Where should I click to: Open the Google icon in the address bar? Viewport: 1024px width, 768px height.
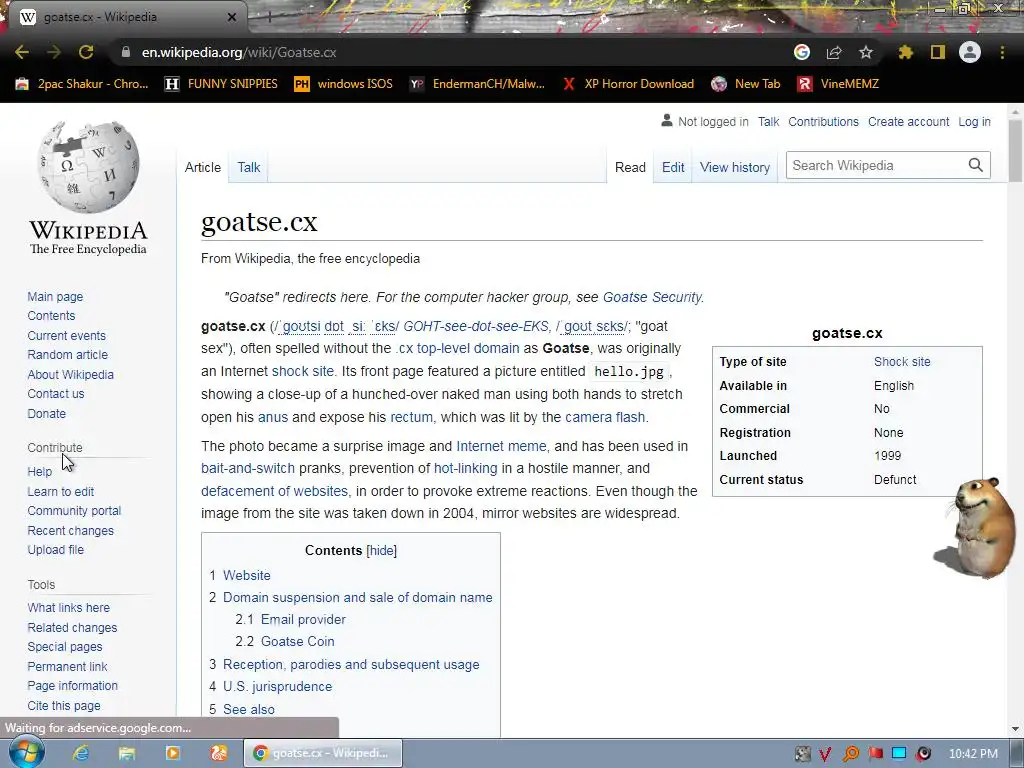tap(802, 52)
